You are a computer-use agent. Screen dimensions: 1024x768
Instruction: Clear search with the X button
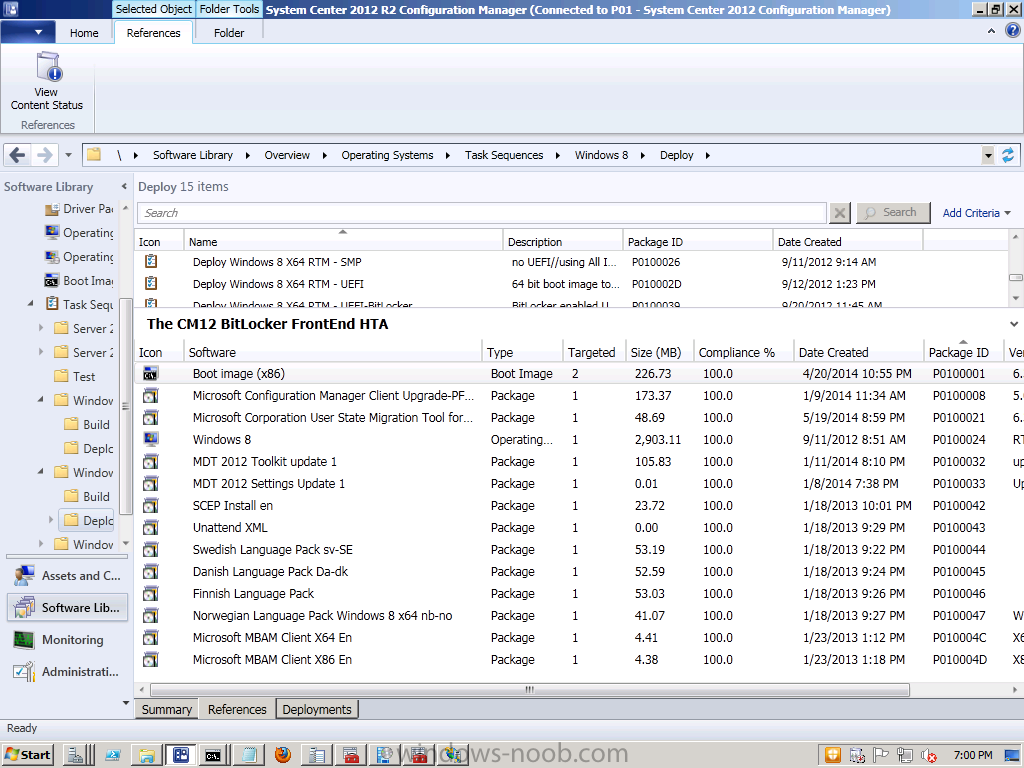click(x=840, y=213)
